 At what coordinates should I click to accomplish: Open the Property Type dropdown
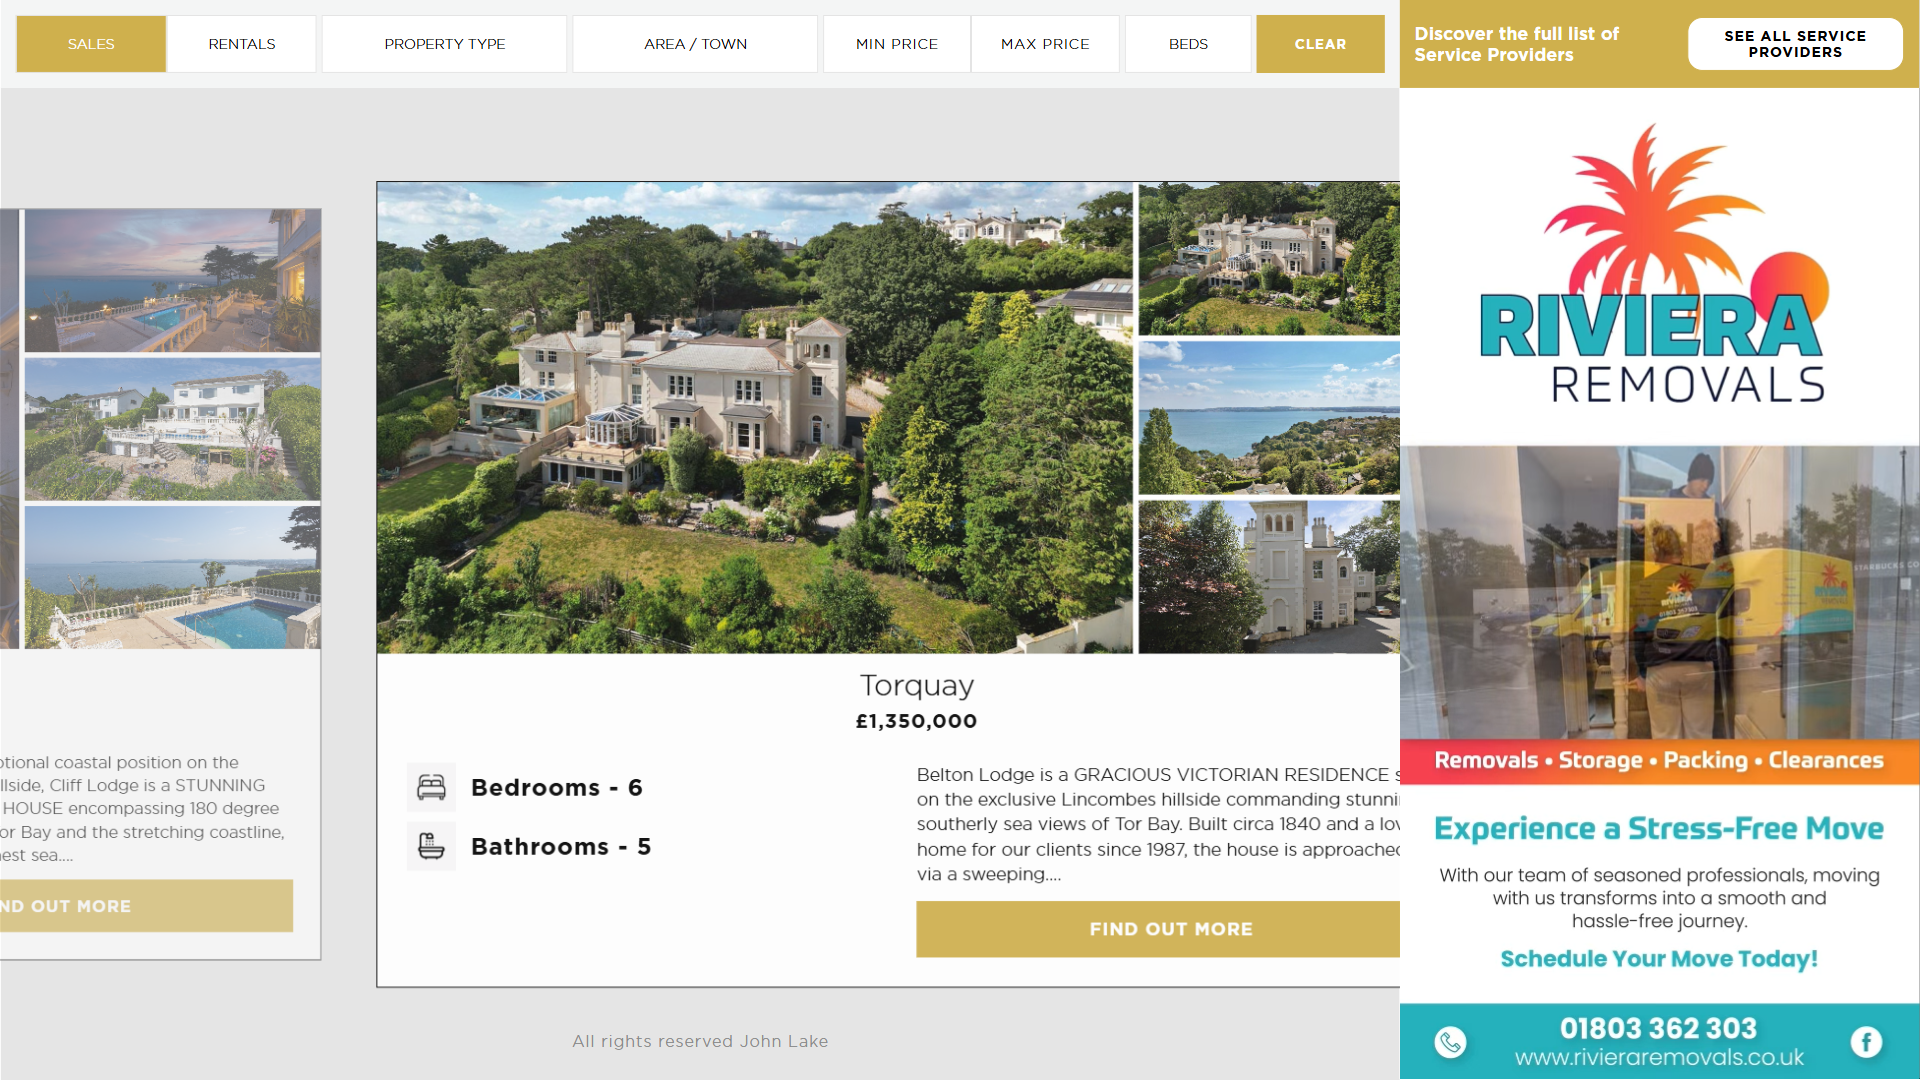click(445, 44)
